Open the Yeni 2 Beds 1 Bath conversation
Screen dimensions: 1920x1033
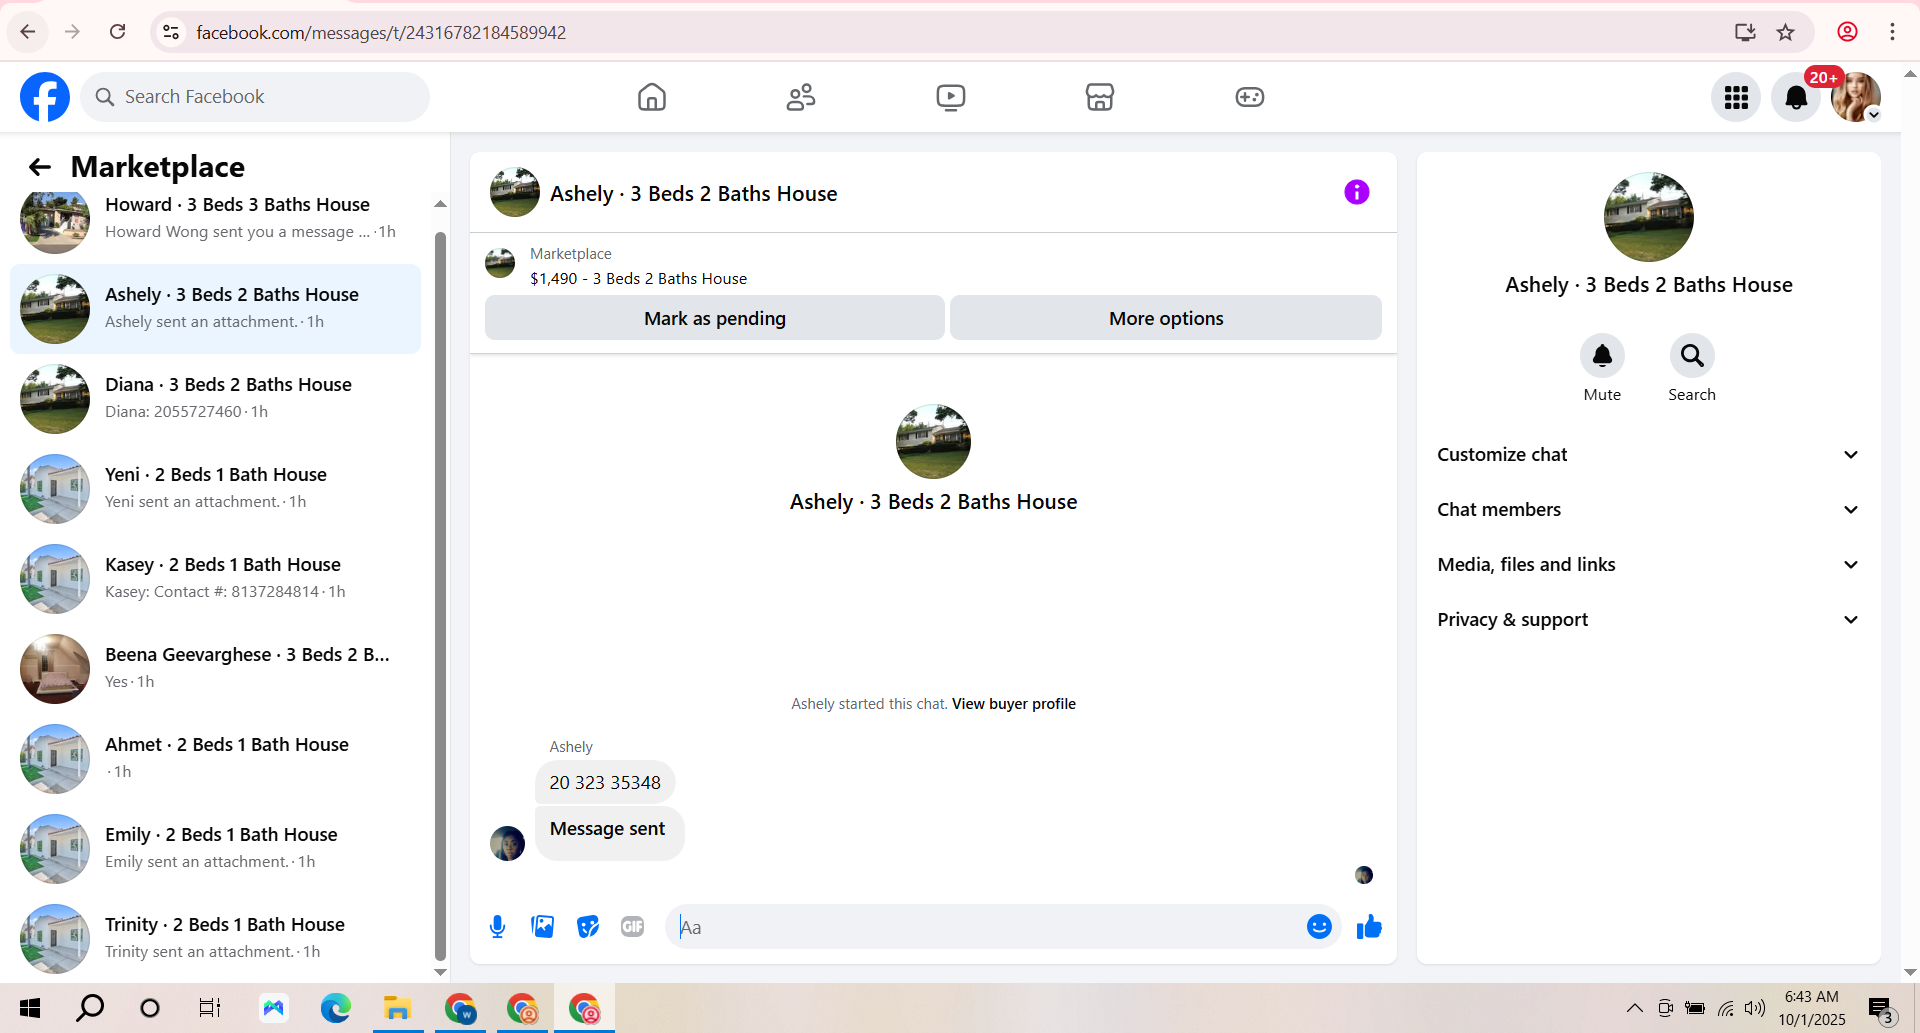tap(215, 489)
